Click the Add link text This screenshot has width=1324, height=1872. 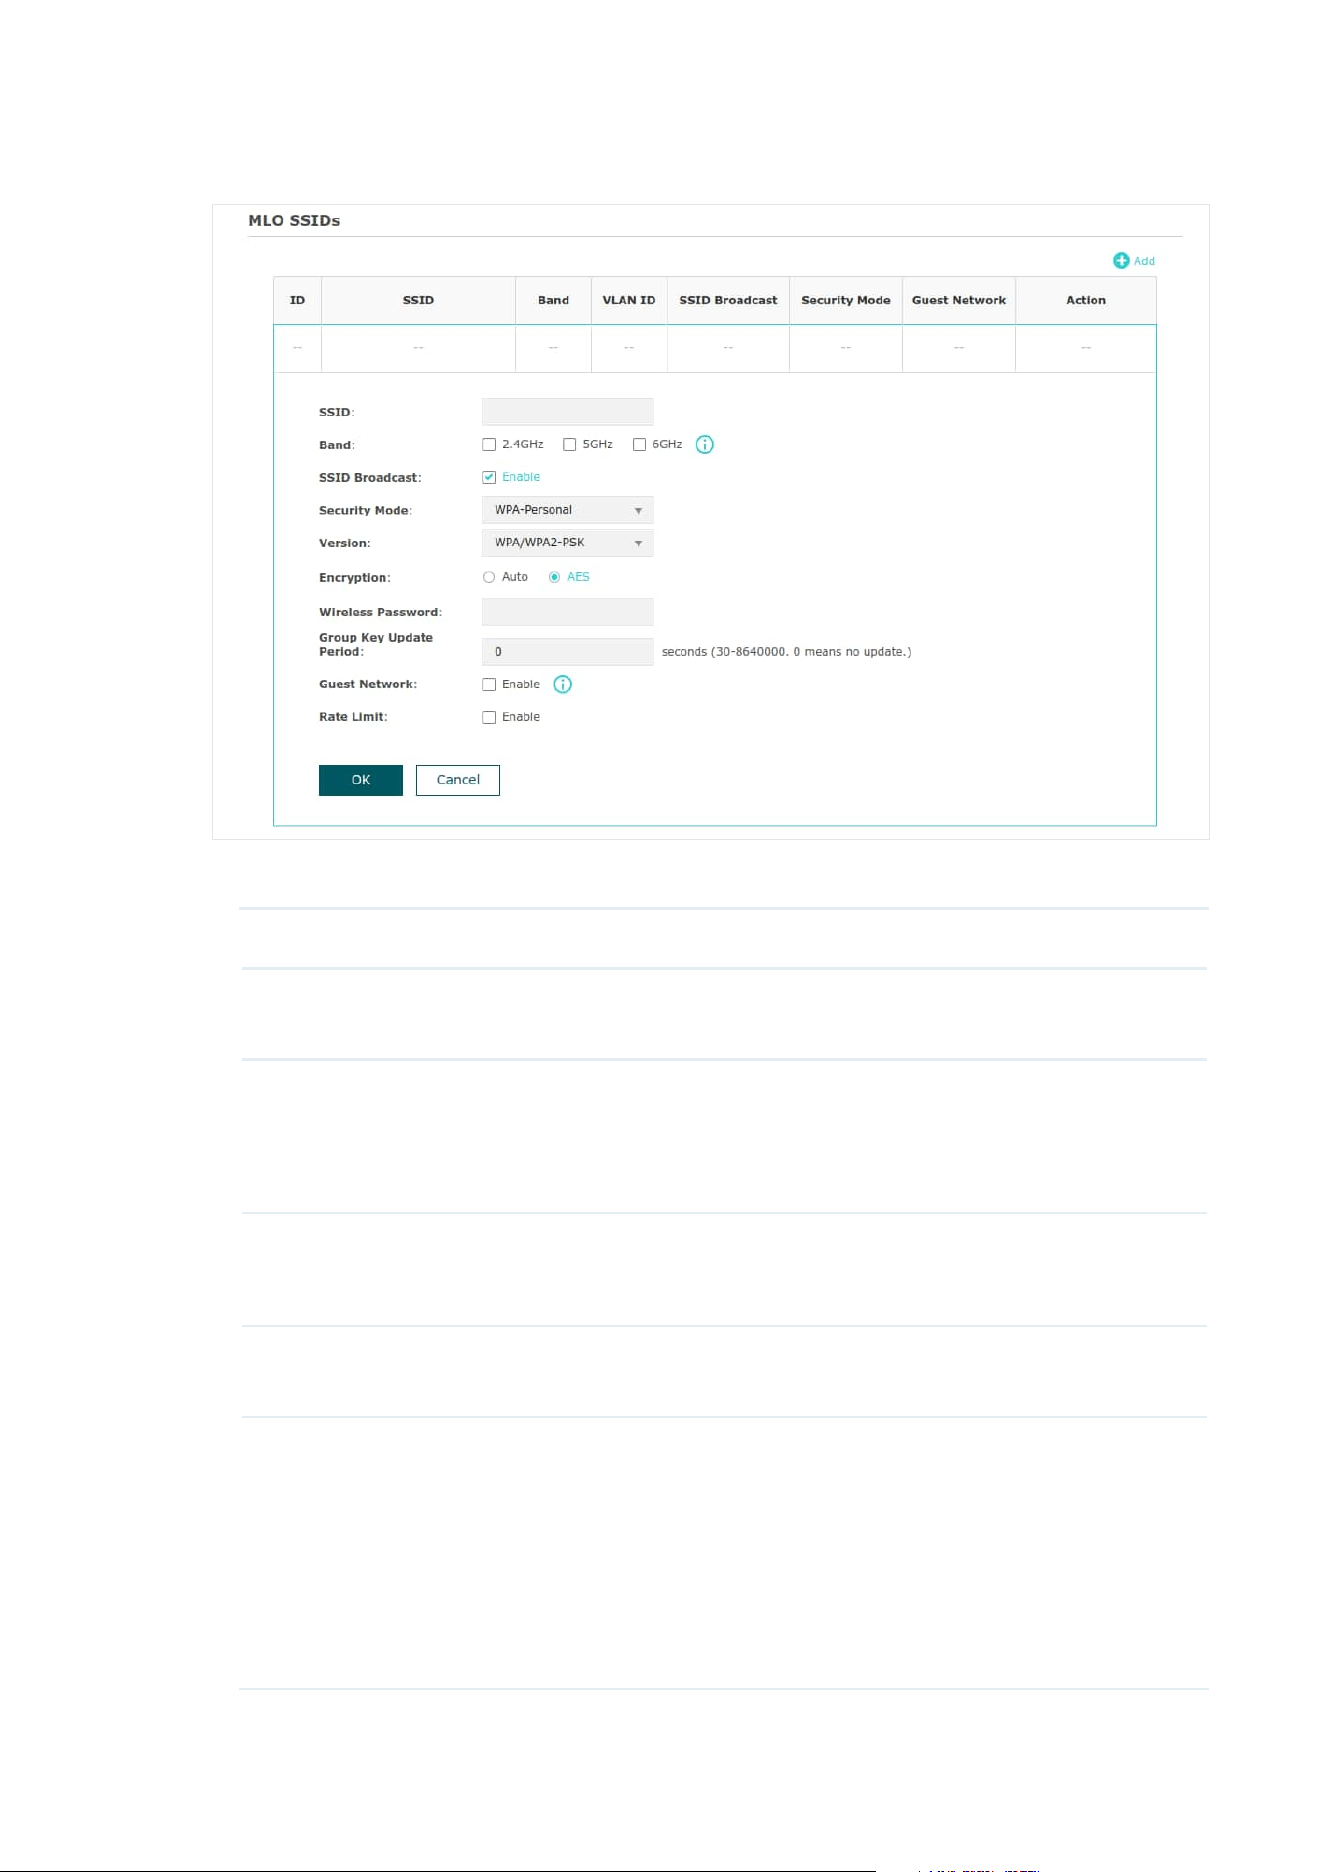click(x=1144, y=261)
